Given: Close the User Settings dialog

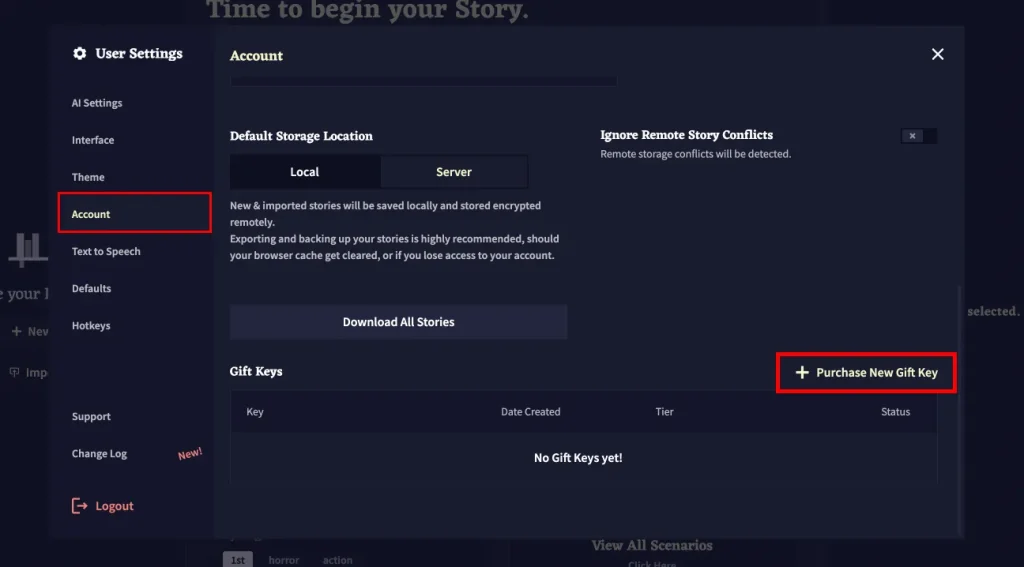Looking at the screenshot, I should pyautogui.click(x=937, y=54).
